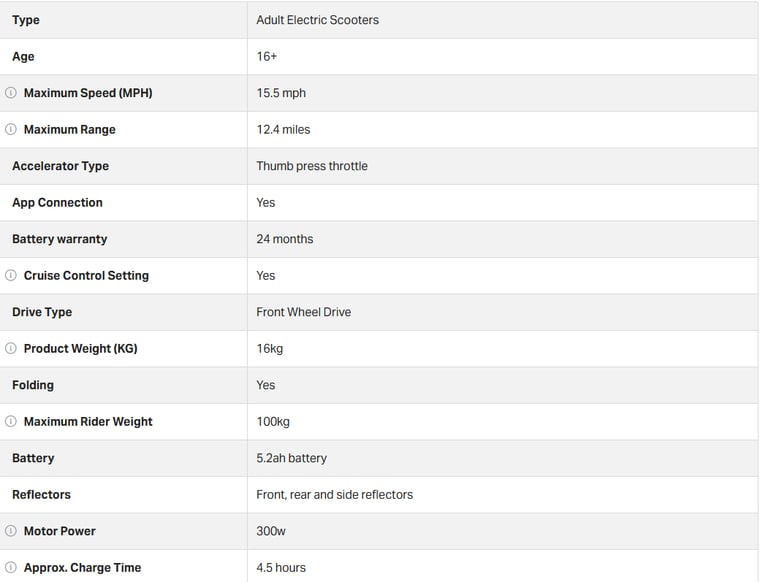Select the Battery warranty label
Image resolution: width=768 pixels, height=582 pixels.
[x=60, y=239]
